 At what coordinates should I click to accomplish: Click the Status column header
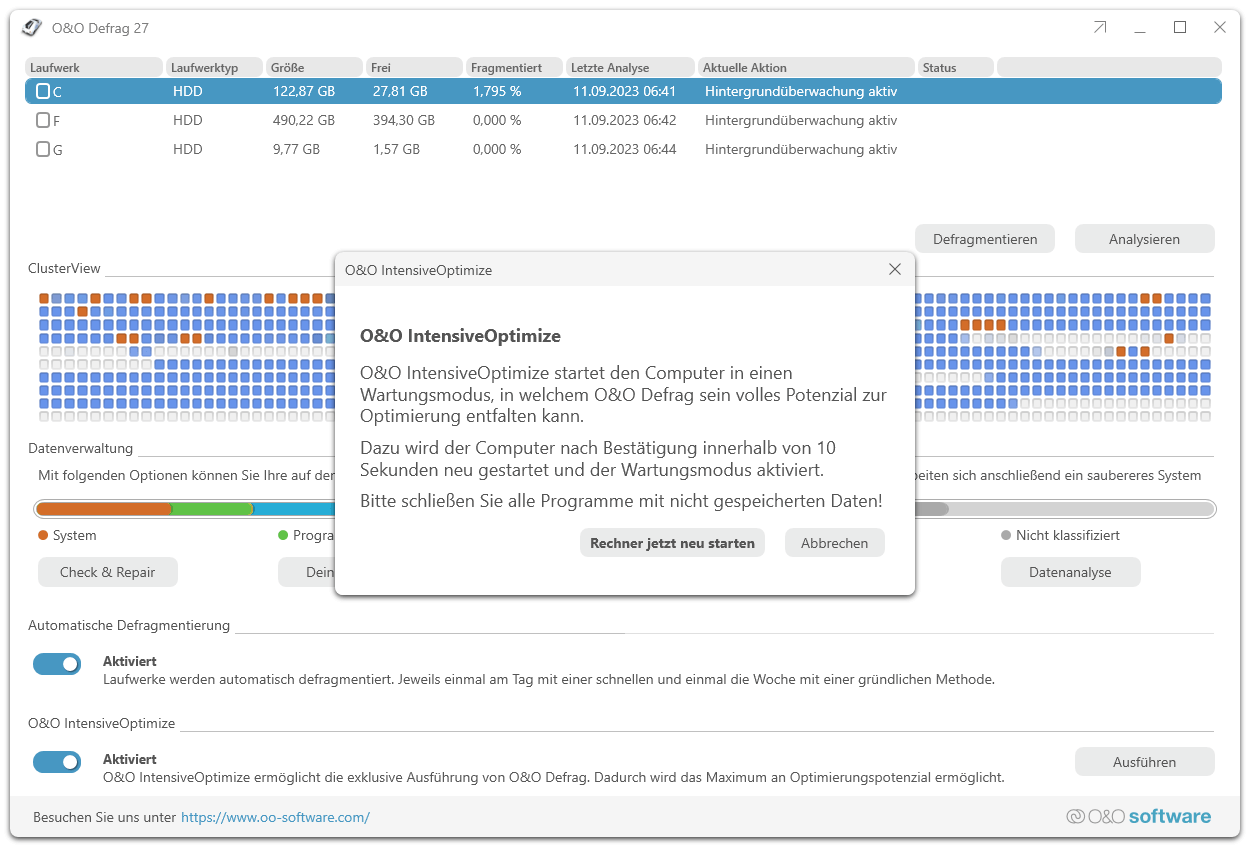point(955,67)
